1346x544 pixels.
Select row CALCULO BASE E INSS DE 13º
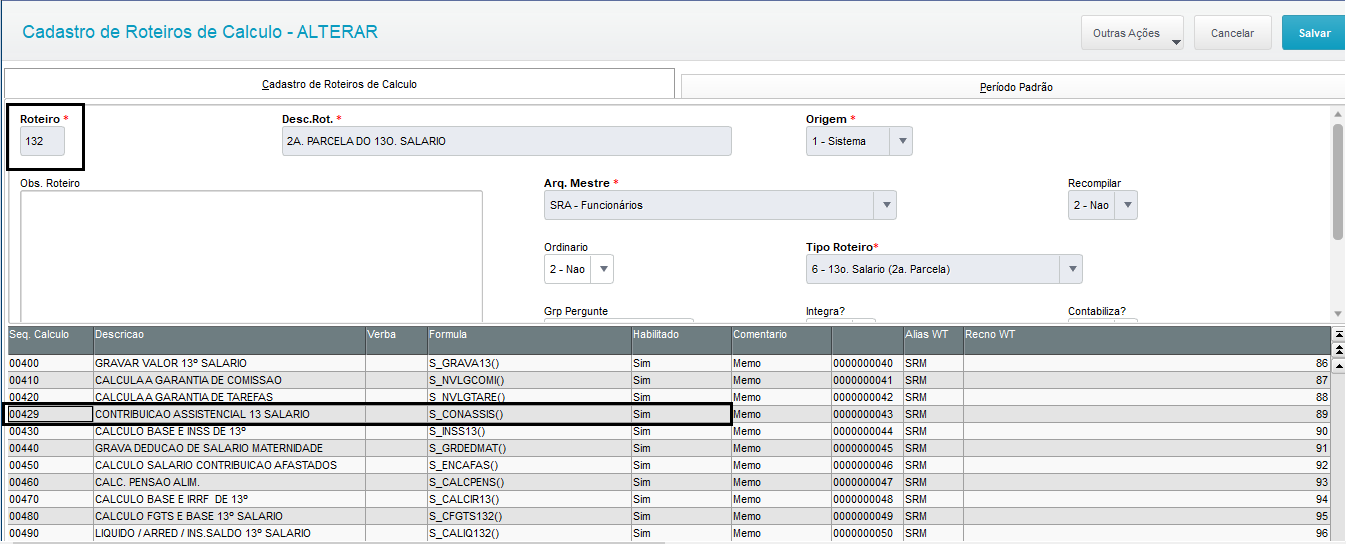[668, 431]
